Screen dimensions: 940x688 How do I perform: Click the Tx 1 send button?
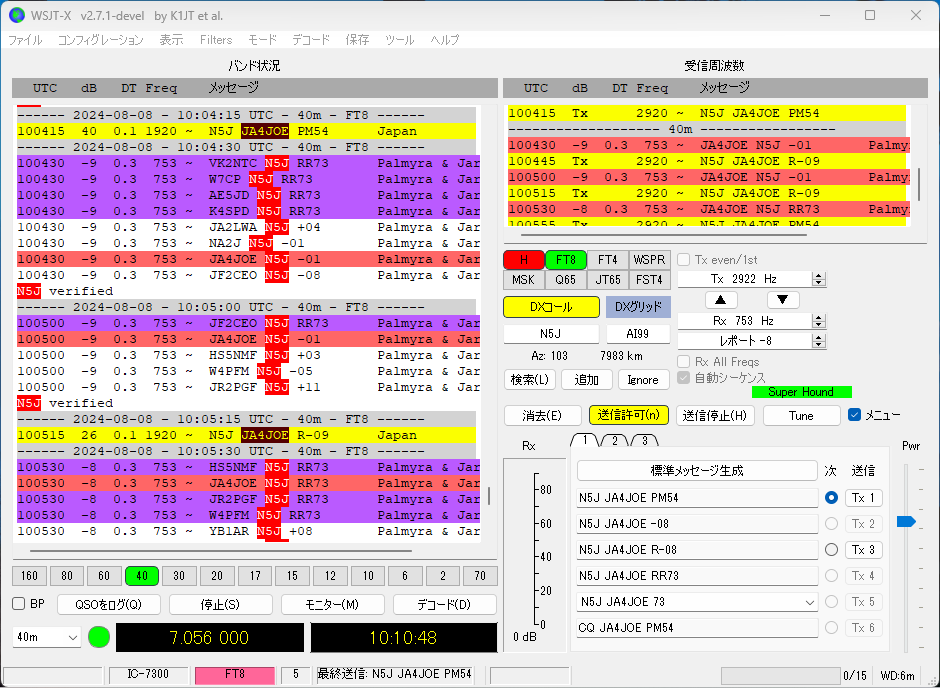(863, 497)
